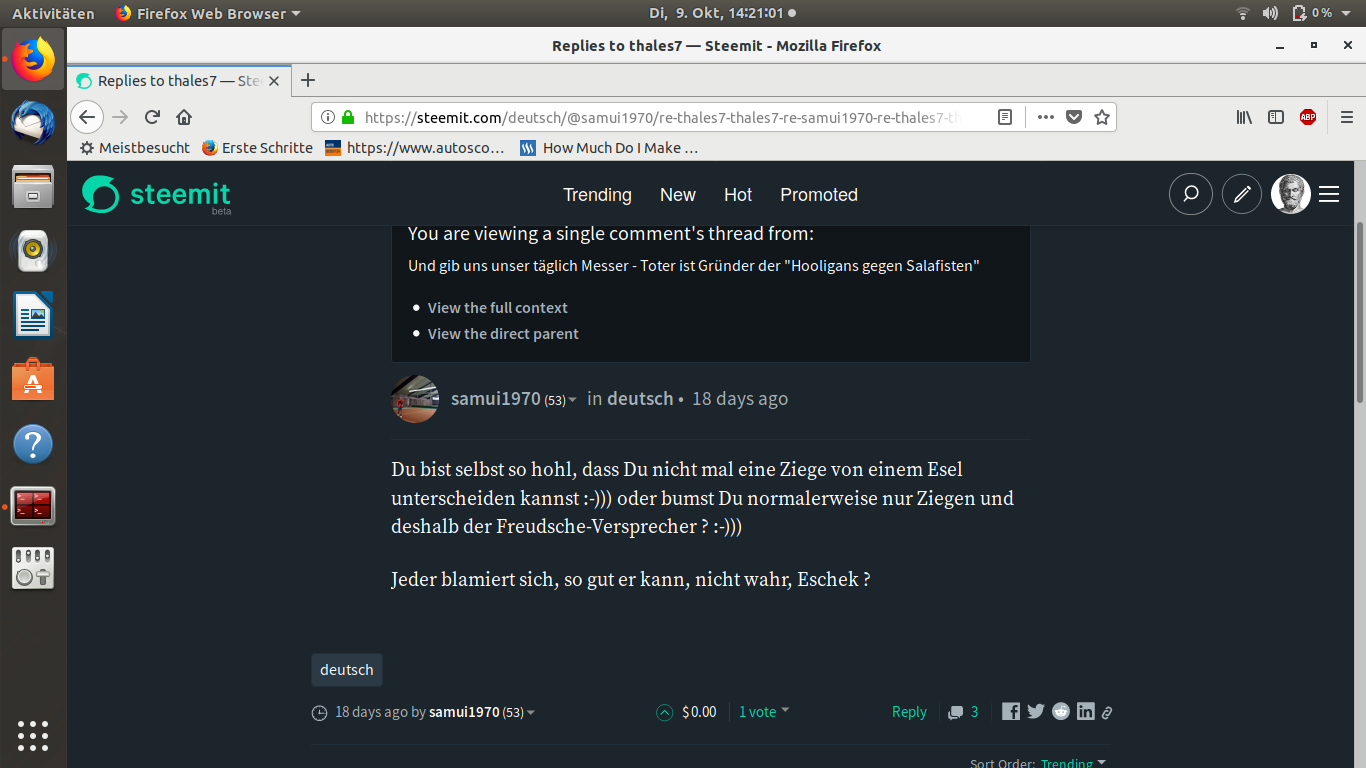Go back with the browser Back arrow

pos(87,117)
